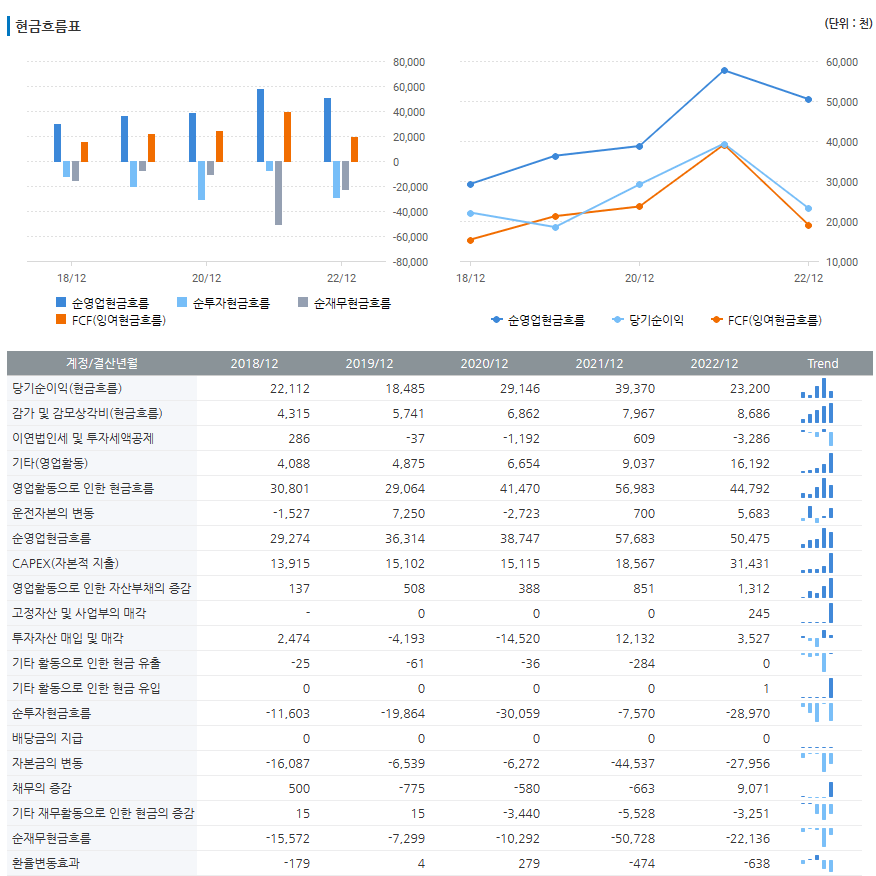
Task: Click the -30,059 순투자현금흐름 value
Action: pos(518,714)
